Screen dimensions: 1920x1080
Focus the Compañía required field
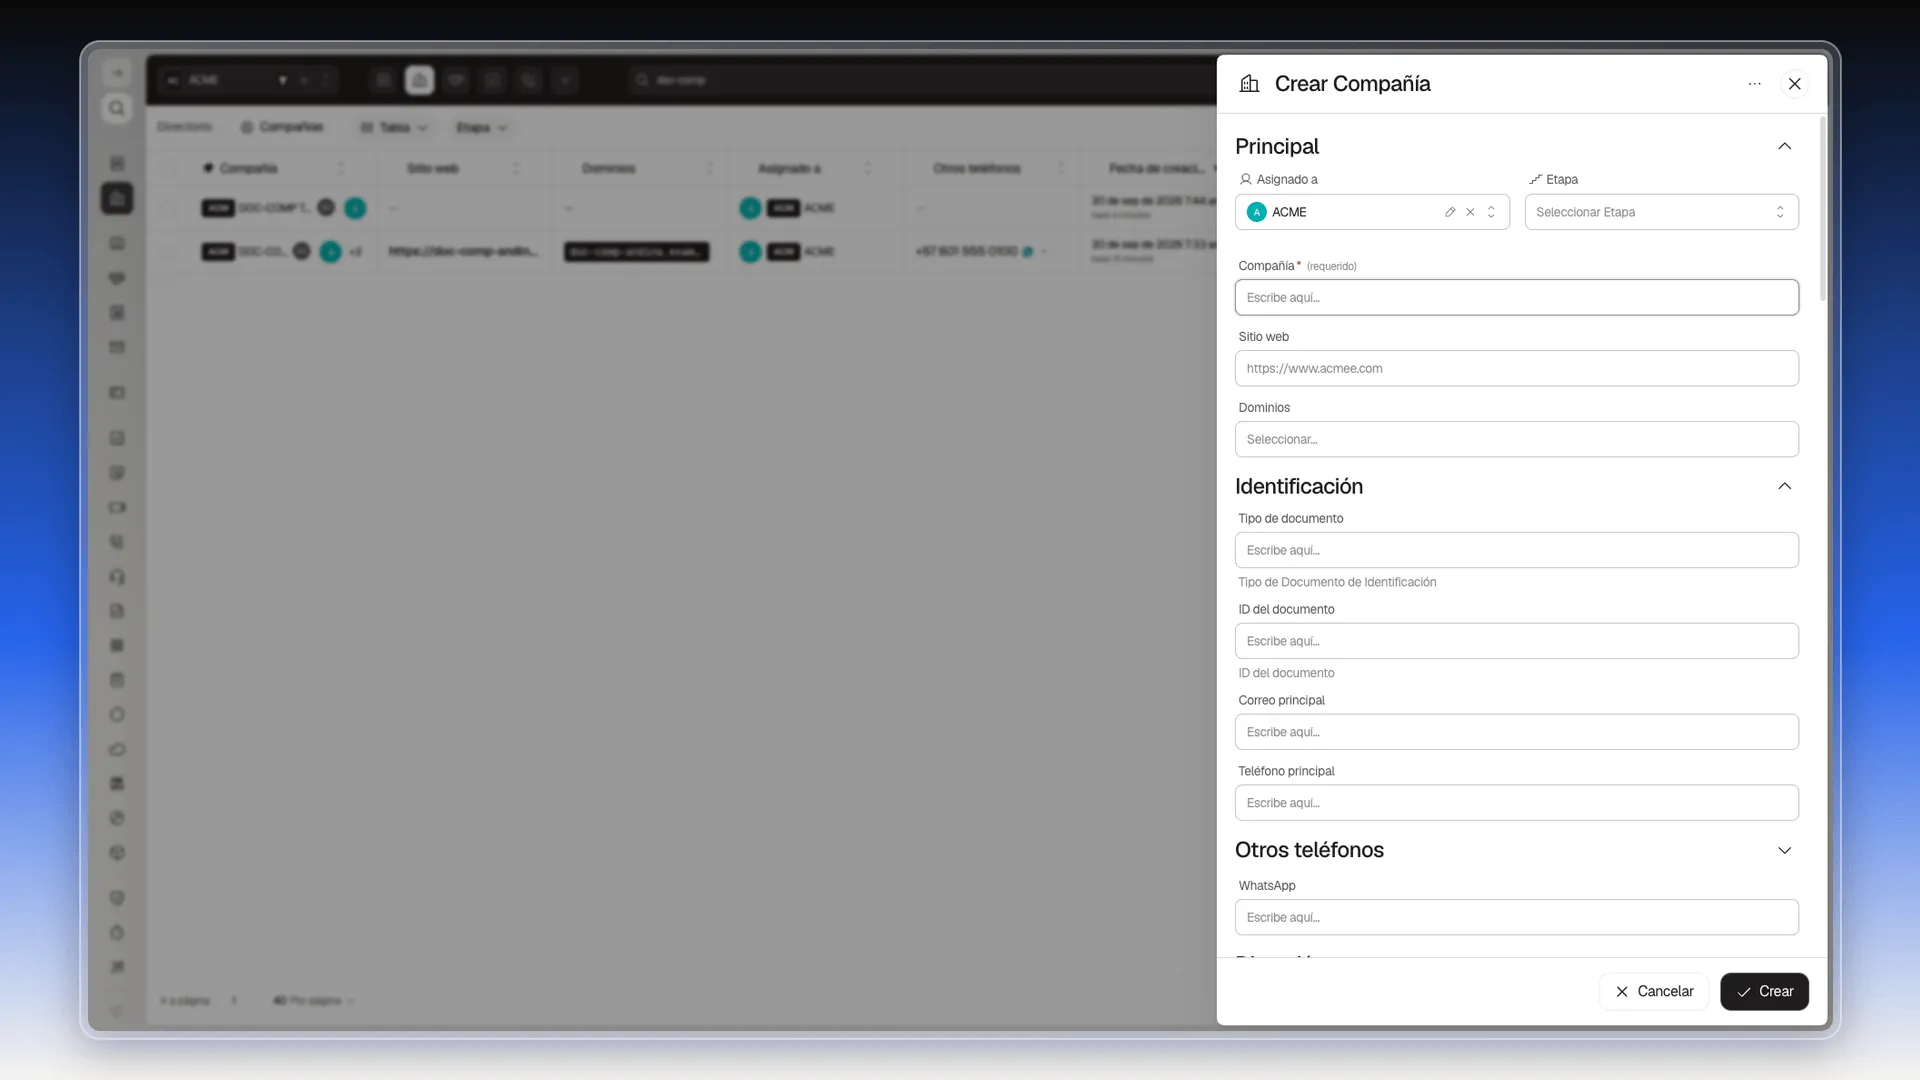tap(1516, 298)
